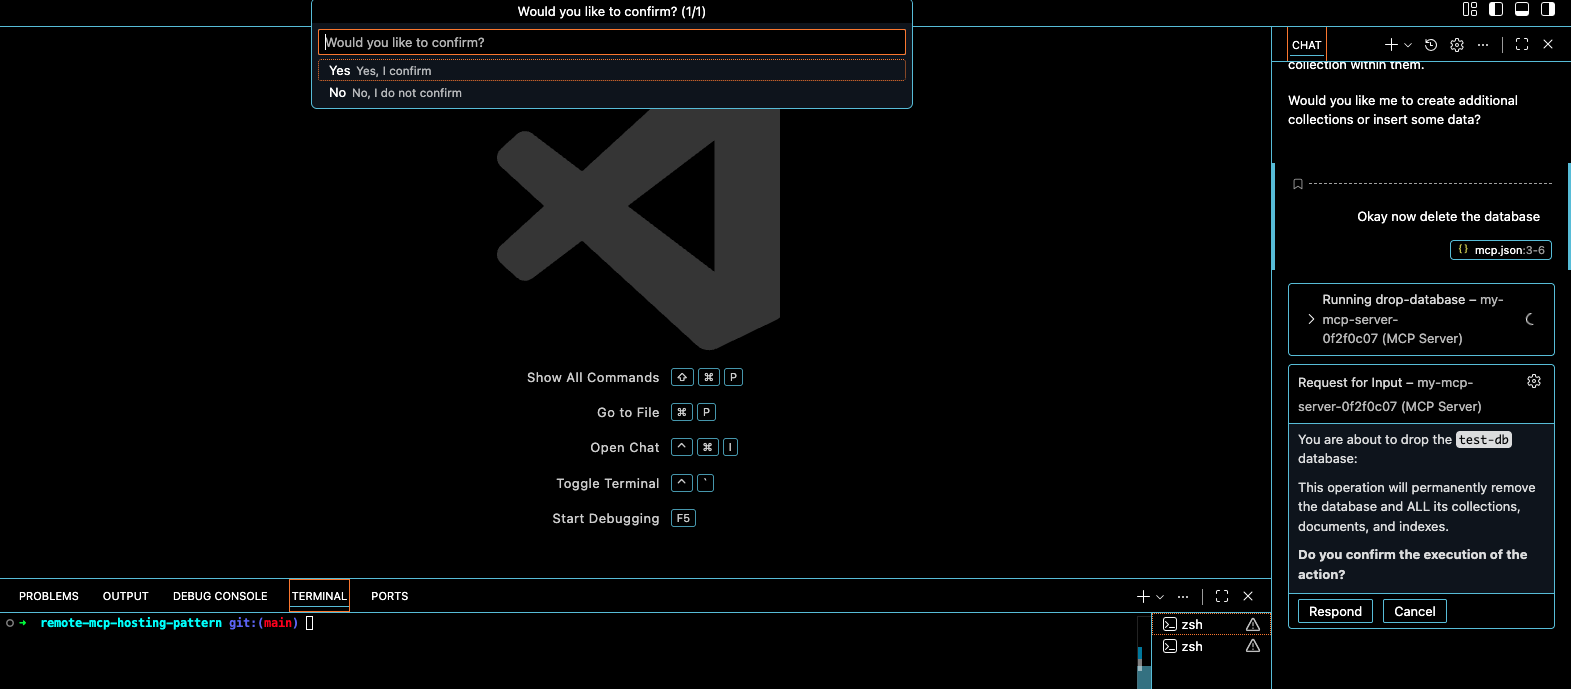Screen dimensions: 1571x689
Task: Focus the 'Would you like to confirm?' input
Action: click(612, 42)
